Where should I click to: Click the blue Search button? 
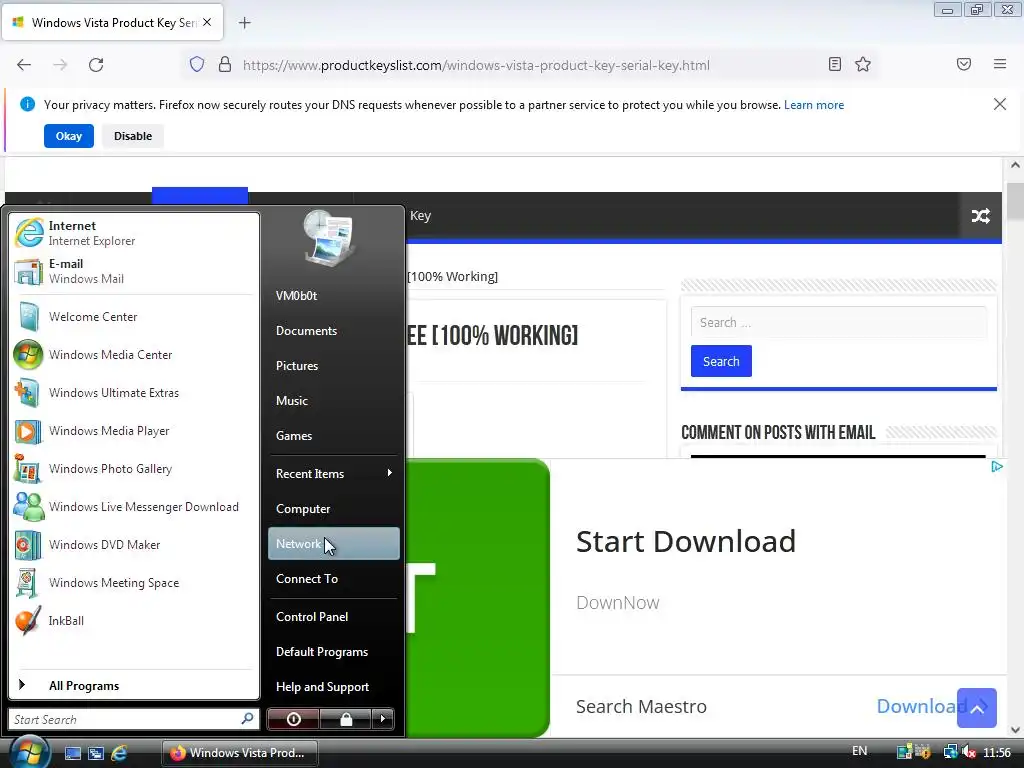[x=721, y=361]
